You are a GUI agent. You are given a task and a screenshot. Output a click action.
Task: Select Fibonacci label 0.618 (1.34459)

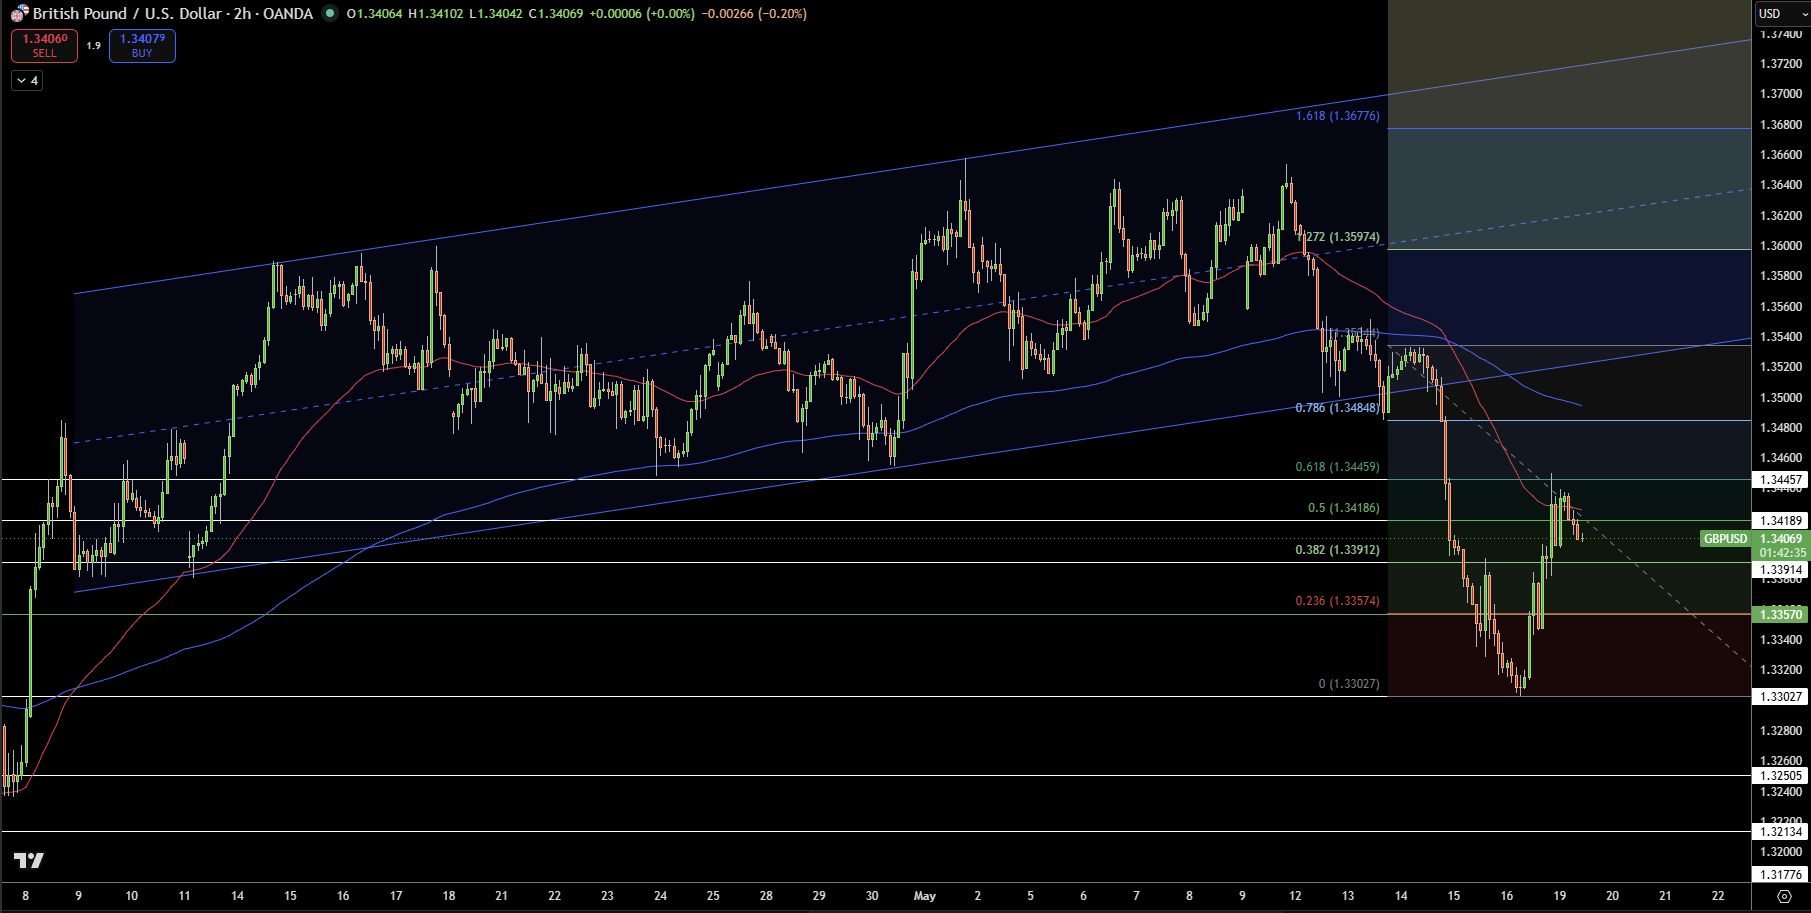point(1337,467)
